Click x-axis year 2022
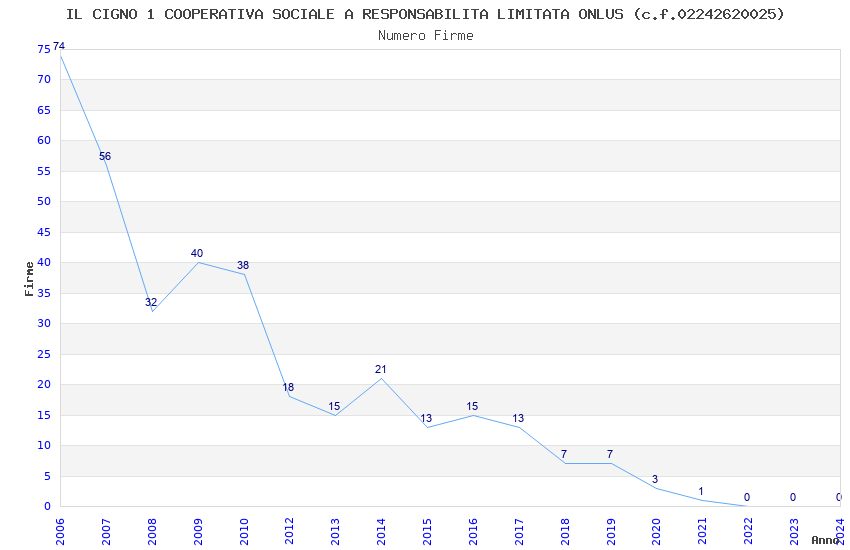Viewport: 850px width, 550px height. pos(749,531)
